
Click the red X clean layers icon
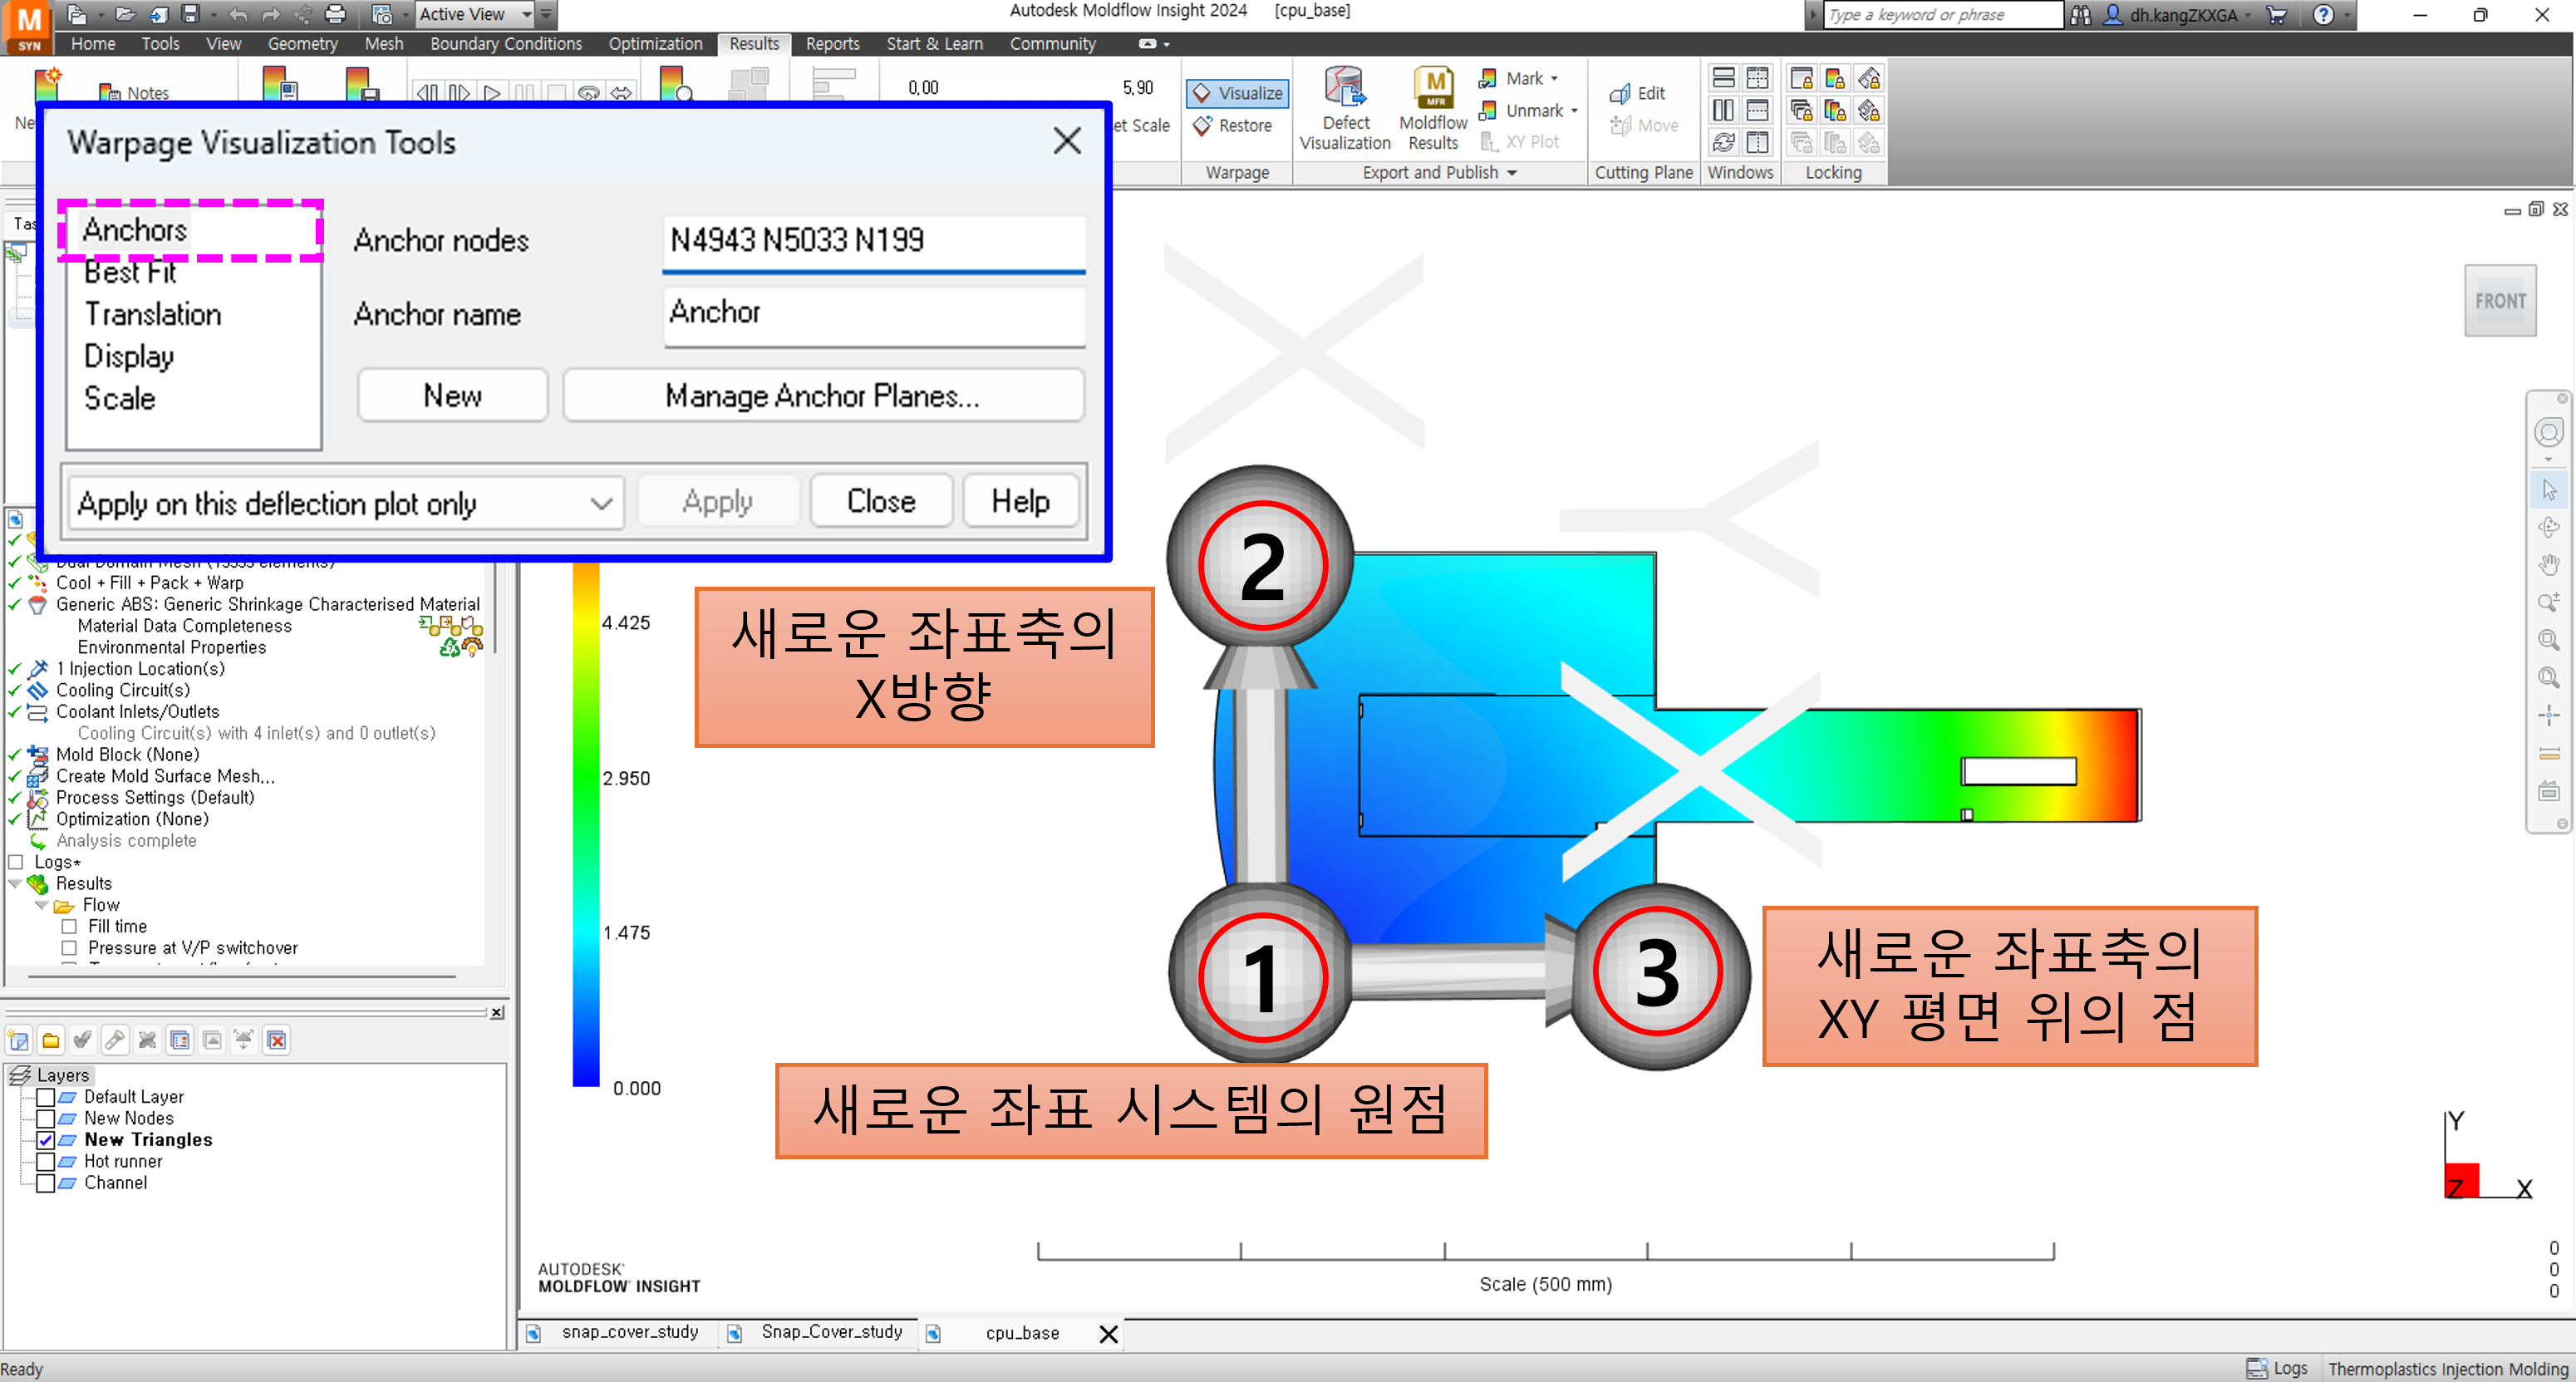(277, 1040)
